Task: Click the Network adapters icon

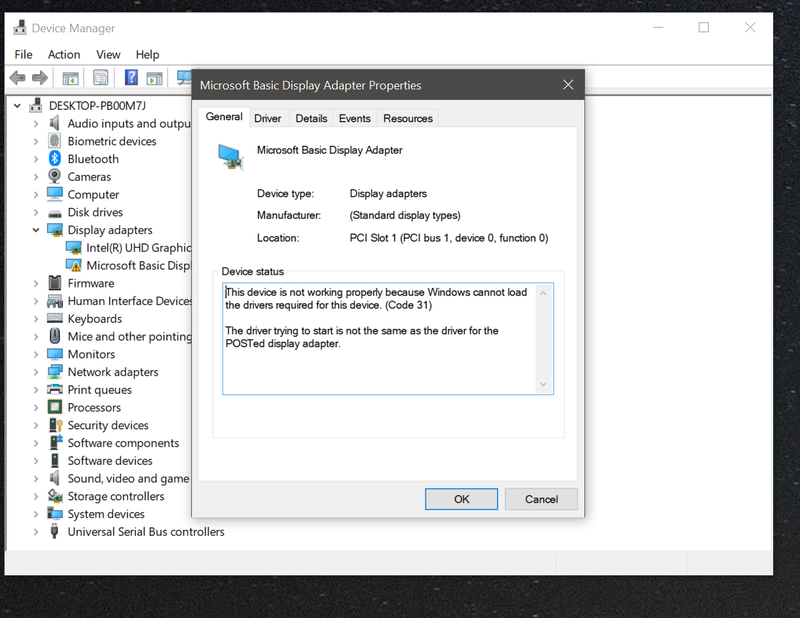Action: pos(55,372)
